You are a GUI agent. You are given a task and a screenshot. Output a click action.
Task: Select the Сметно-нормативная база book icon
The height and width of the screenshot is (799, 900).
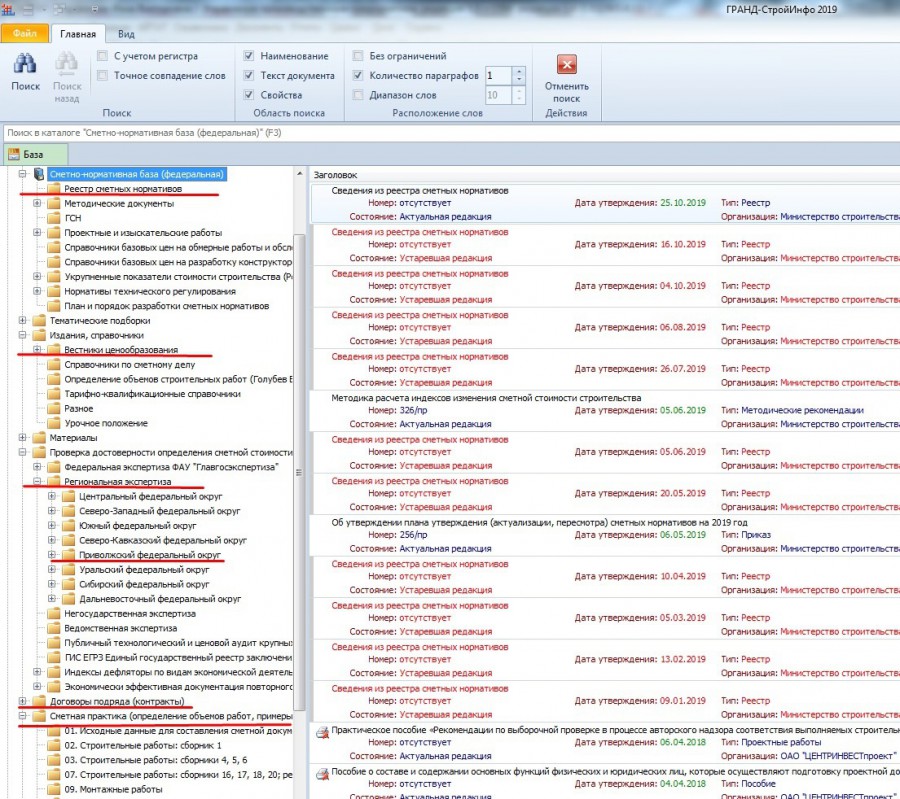point(39,174)
